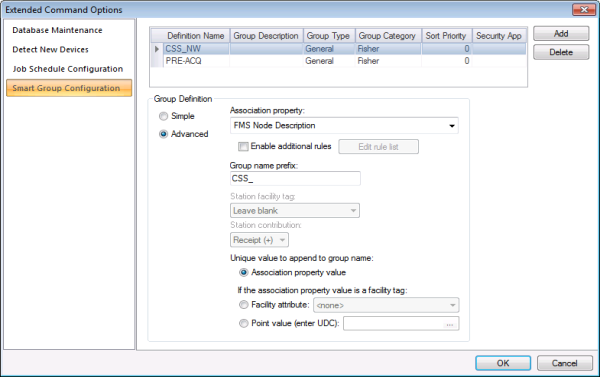Screen dimensions: 600x377
Task: Click the disabled Edit rule list button
Action: pos(378,147)
